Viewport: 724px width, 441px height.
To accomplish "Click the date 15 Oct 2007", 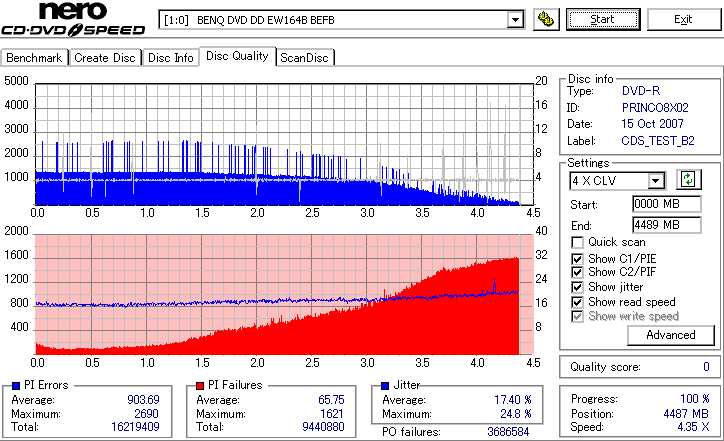I will point(652,124).
